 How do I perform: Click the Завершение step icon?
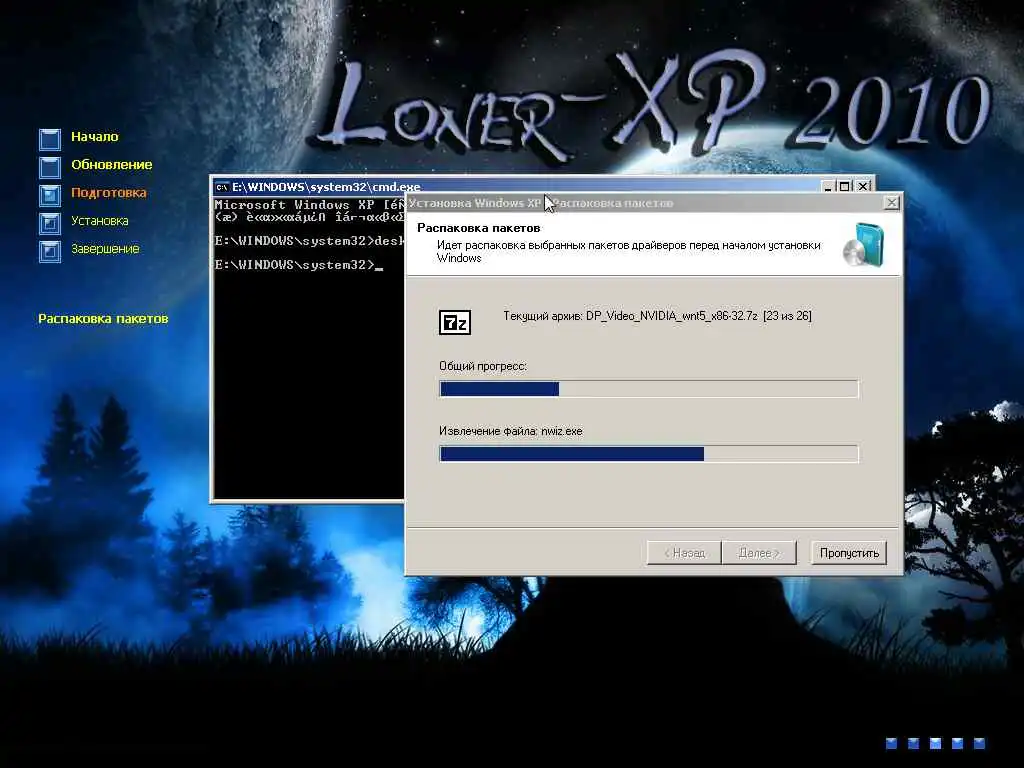(50, 251)
